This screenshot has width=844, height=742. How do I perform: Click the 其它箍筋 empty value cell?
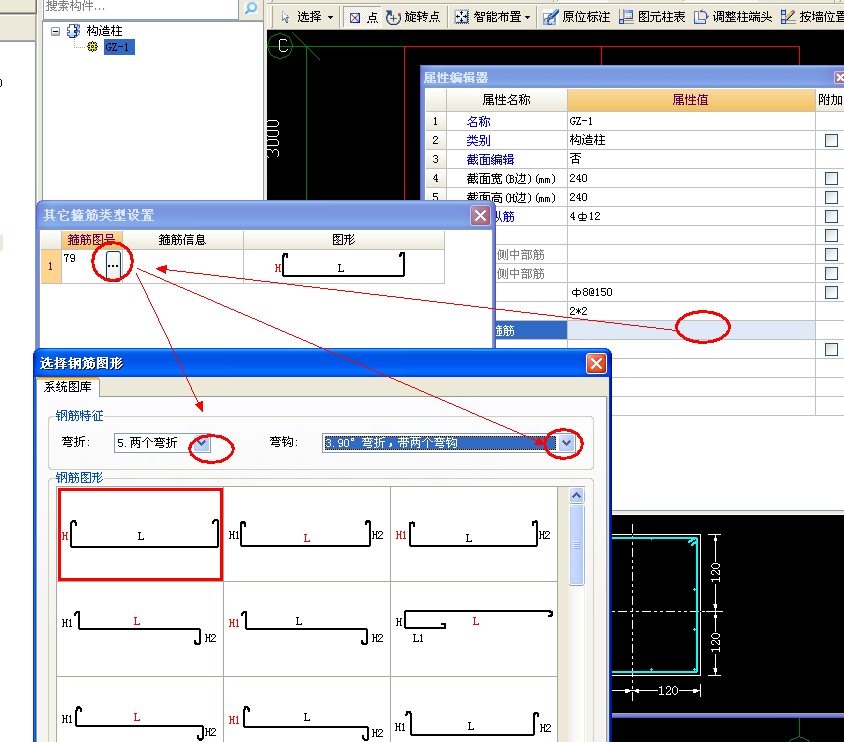click(691, 330)
